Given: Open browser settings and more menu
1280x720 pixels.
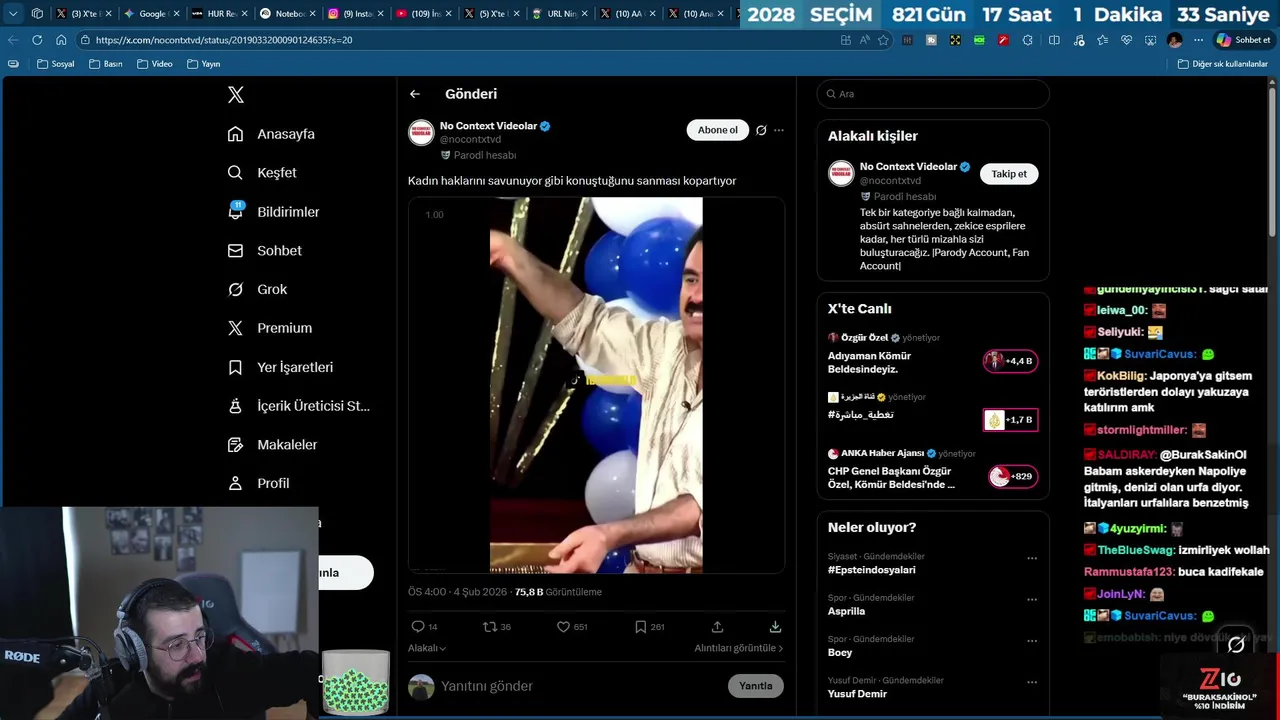Looking at the screenshot, I should coord(1198,40).
